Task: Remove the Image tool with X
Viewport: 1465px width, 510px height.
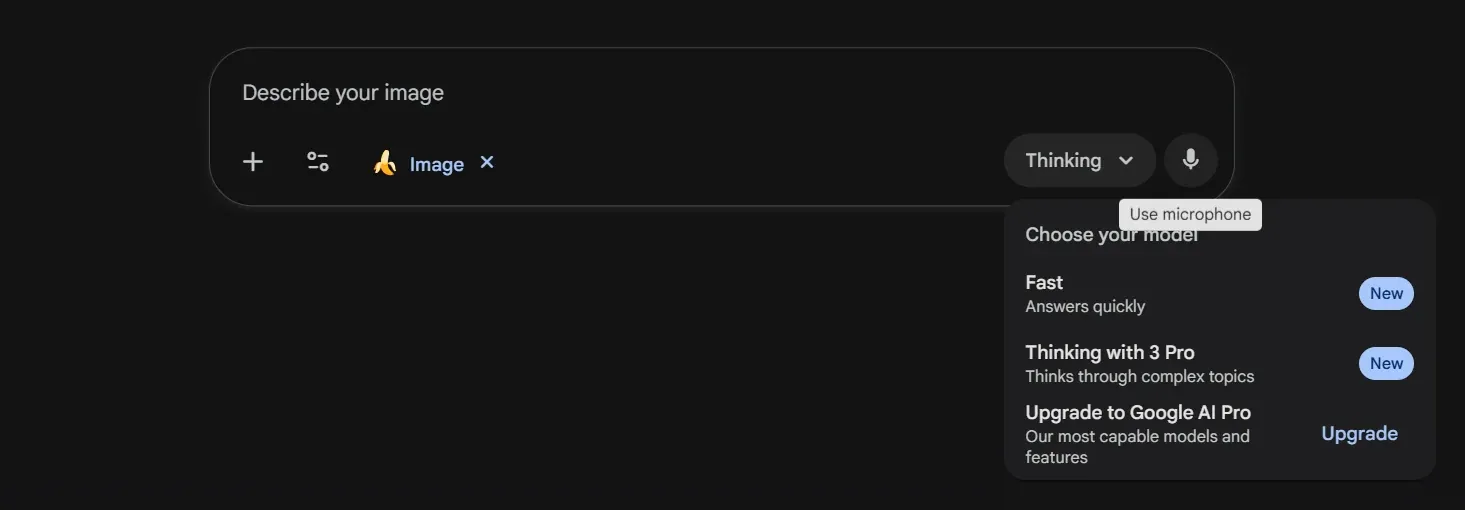Action: click(x=487, y=162)
